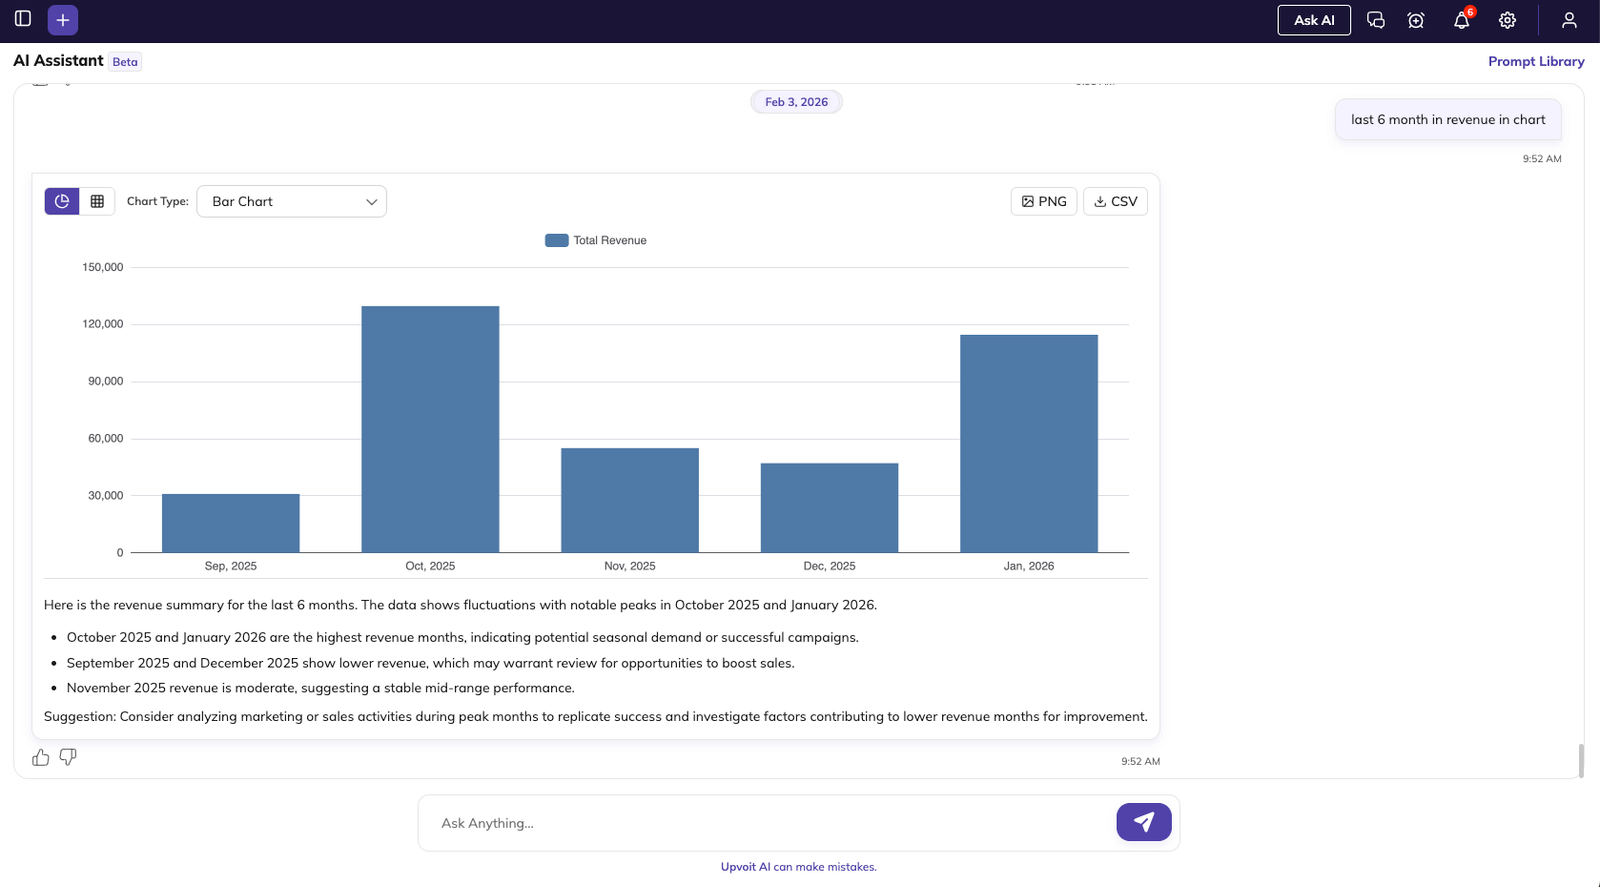Send message with paper plane button

coord(1143,822)
